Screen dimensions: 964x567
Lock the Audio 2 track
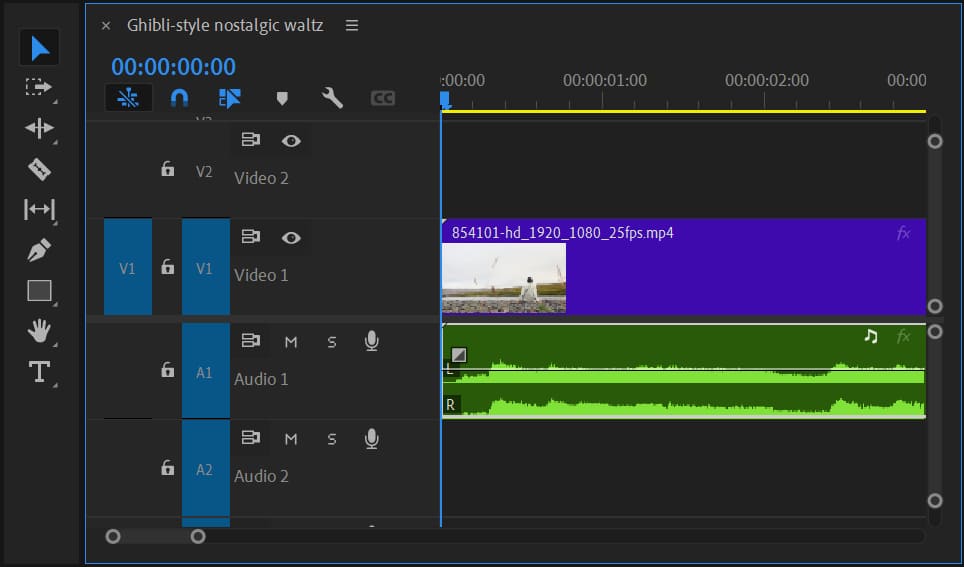[x=167, y=468]
